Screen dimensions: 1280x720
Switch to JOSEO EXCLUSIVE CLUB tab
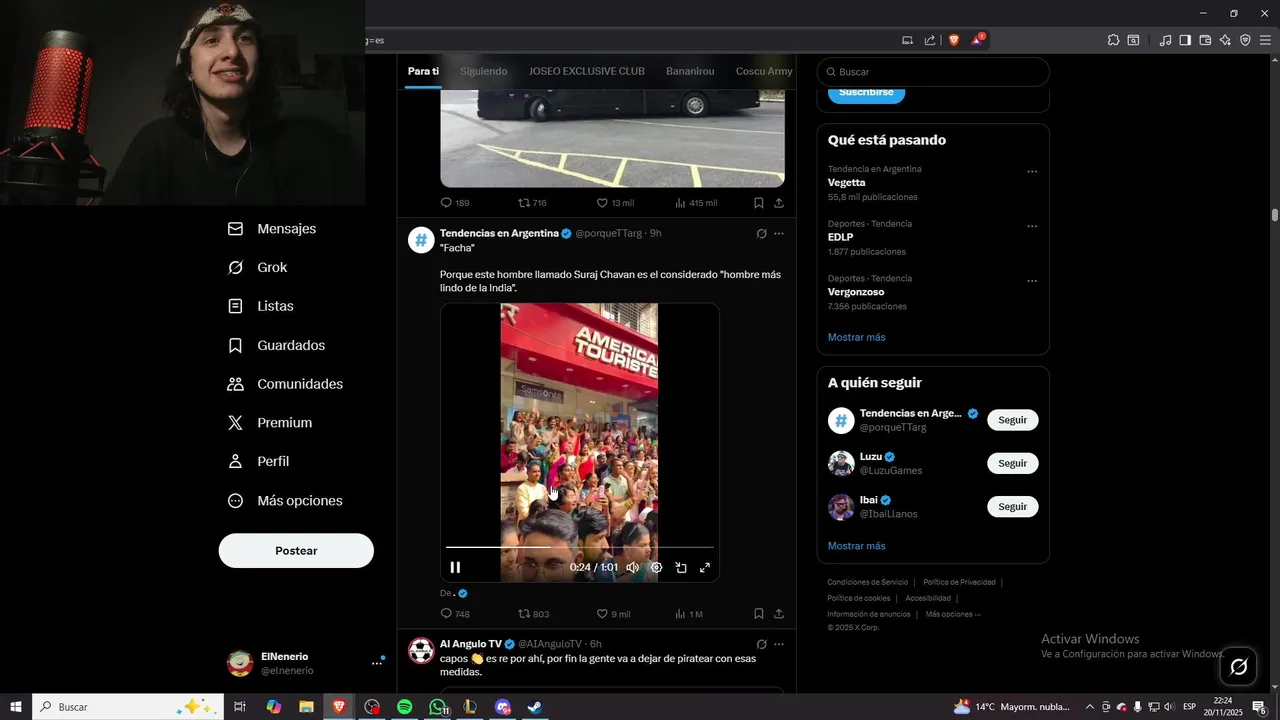587,72
